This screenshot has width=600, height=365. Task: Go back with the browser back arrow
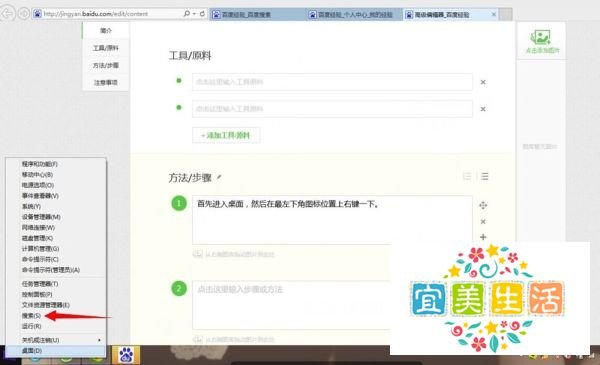click(x=7, y=14)
